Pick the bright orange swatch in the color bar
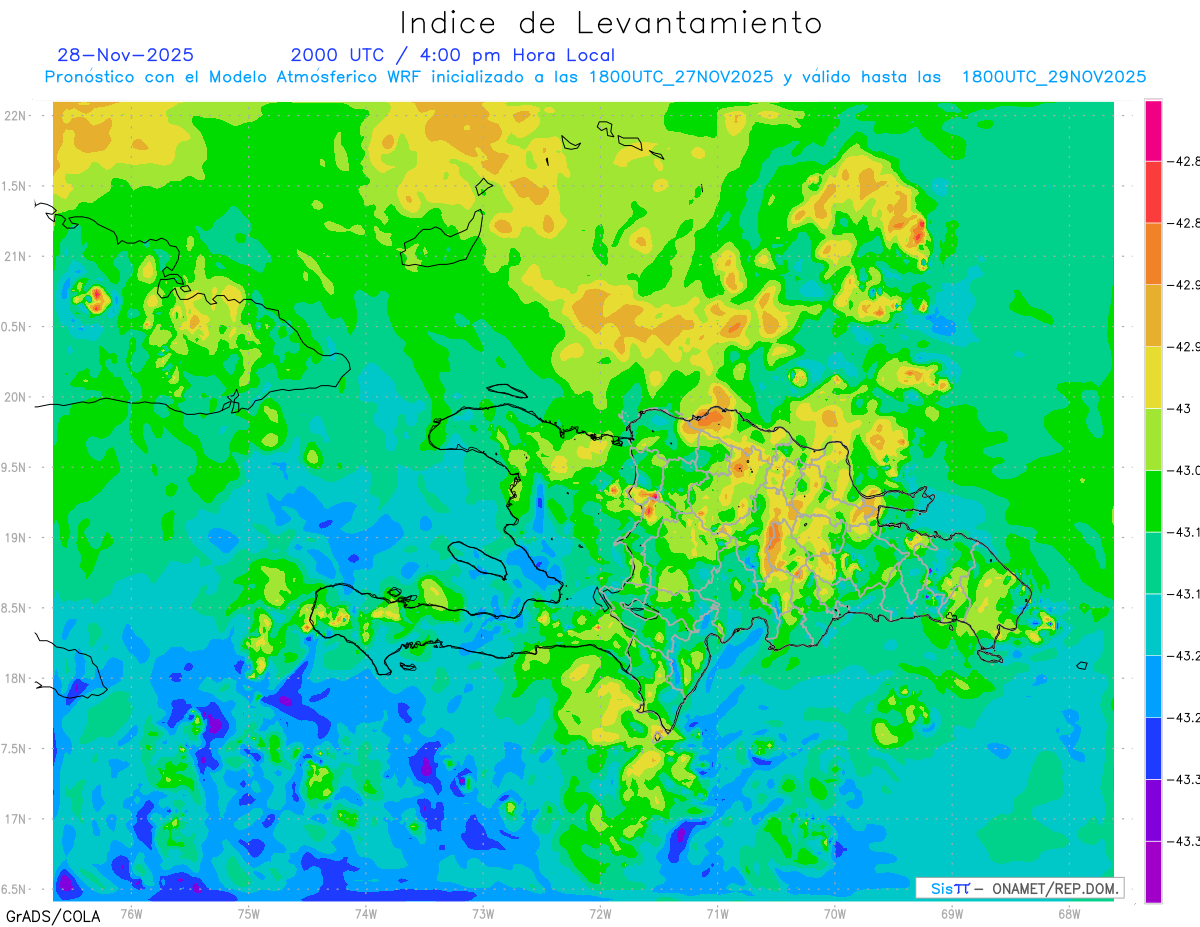 [1153, 254]
